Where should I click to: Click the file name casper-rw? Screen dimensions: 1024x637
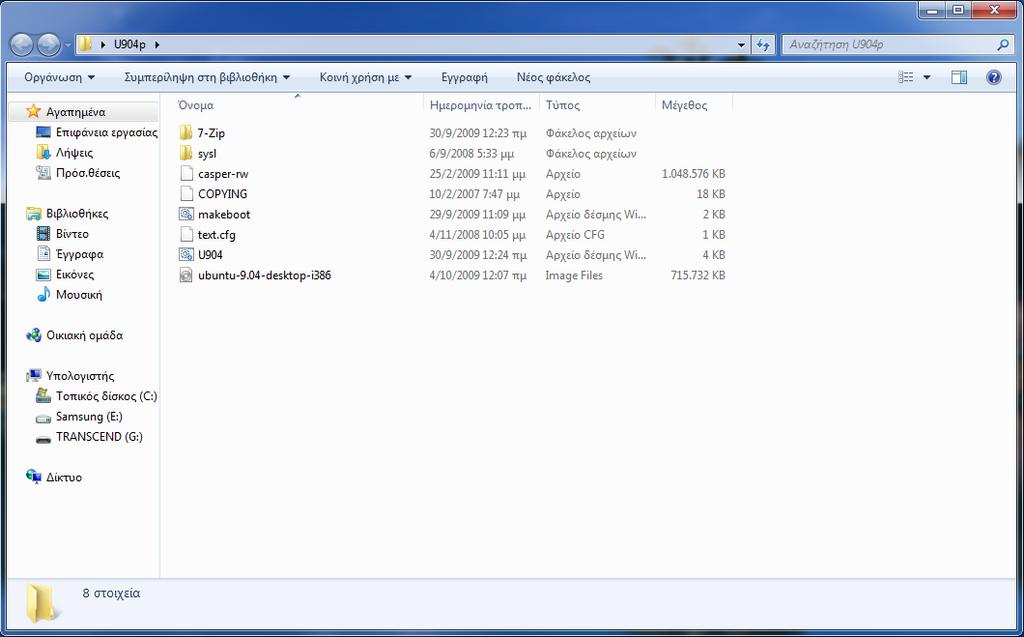tap(223, 174)
